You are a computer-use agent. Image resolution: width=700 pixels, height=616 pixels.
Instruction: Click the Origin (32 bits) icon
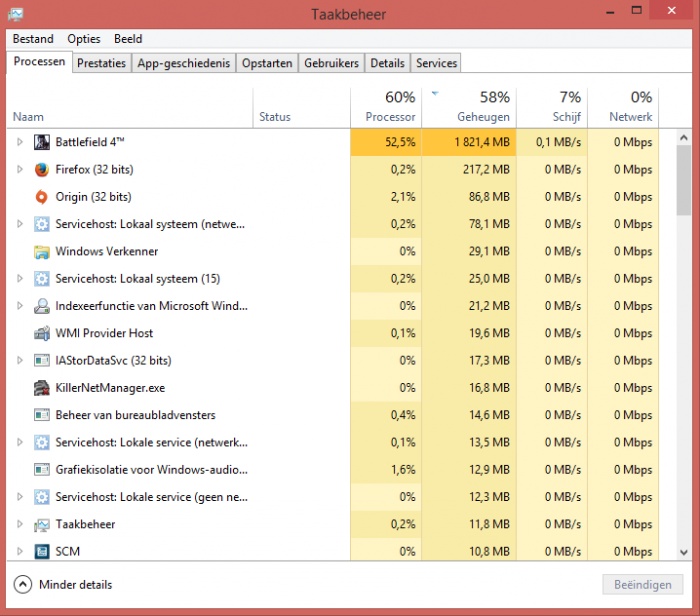coord(42,197)
